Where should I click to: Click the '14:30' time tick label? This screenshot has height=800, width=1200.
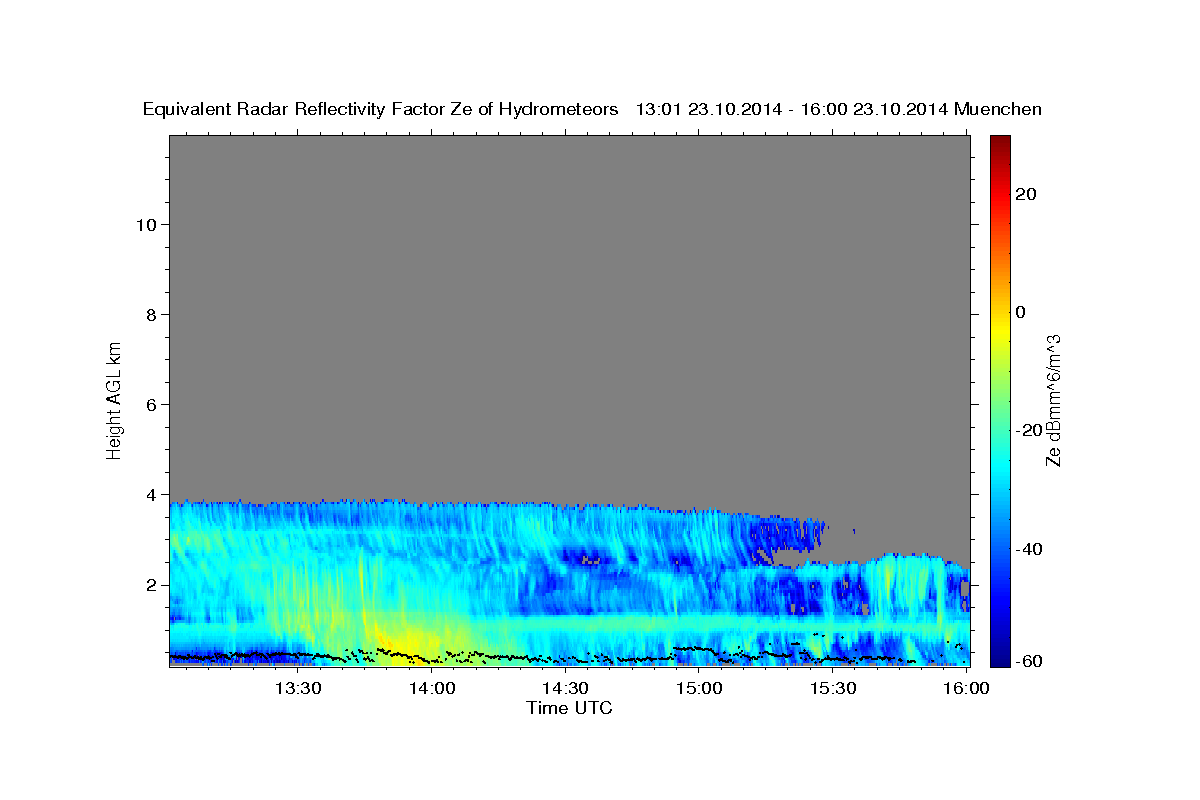point(565,689)
